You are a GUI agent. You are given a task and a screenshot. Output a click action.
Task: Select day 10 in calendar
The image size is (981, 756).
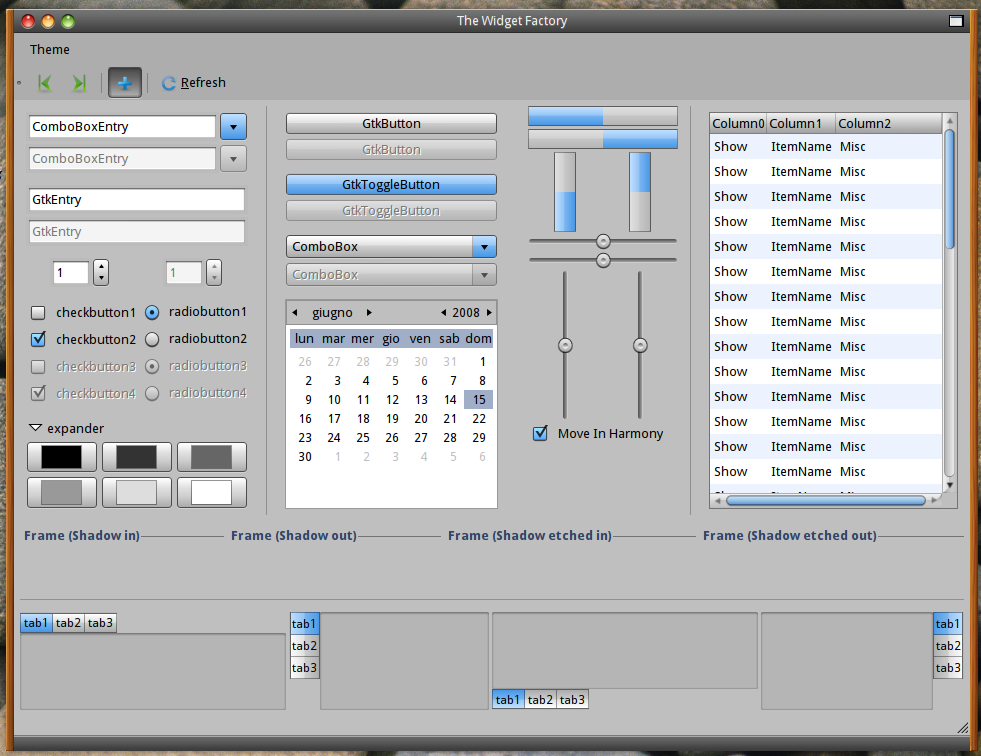(334, 399)
